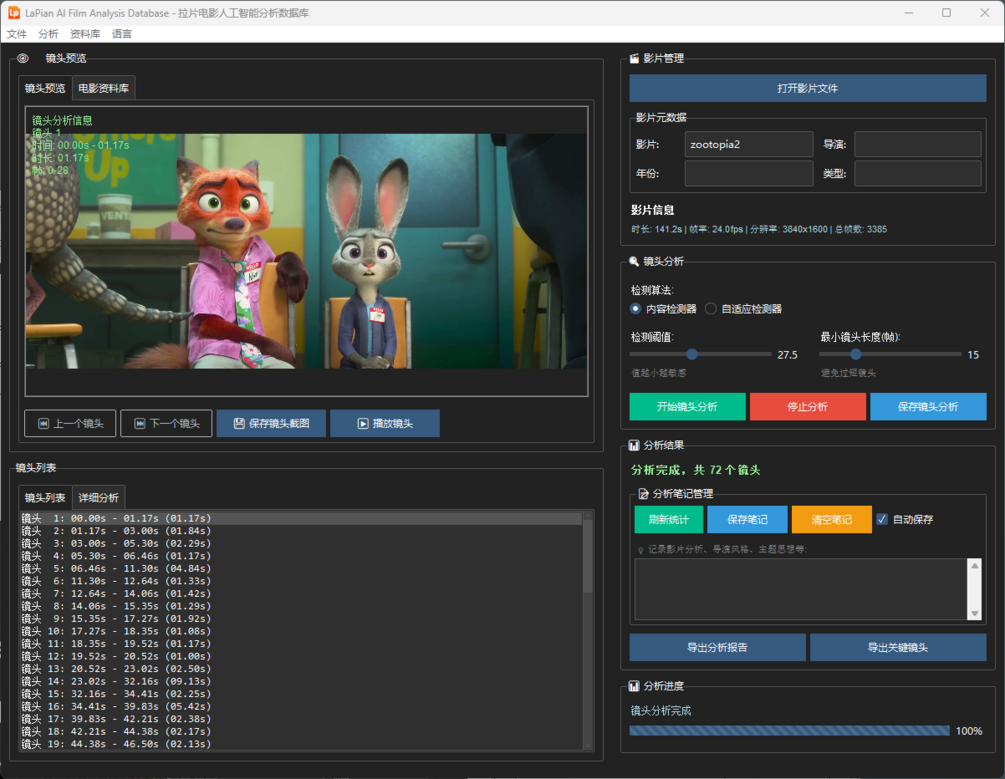Select row 镜头 7: 12.64s - 14.06s
Screen dimensions: 1005x779
coord(301,594)
